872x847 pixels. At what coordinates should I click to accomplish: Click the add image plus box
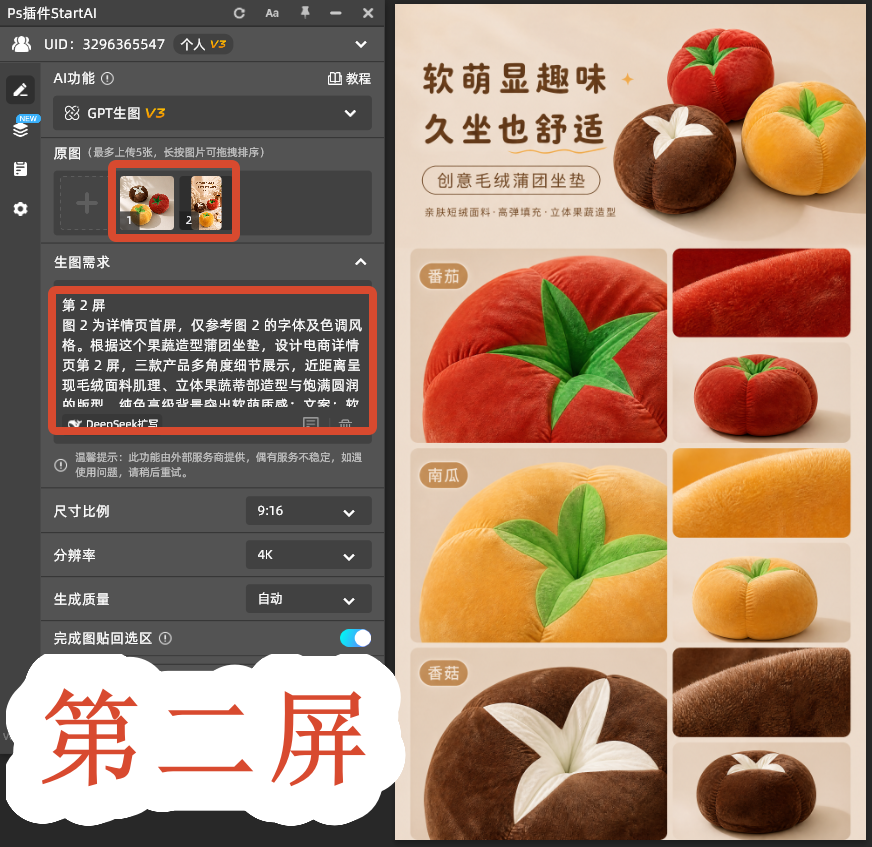pos(87,203)
